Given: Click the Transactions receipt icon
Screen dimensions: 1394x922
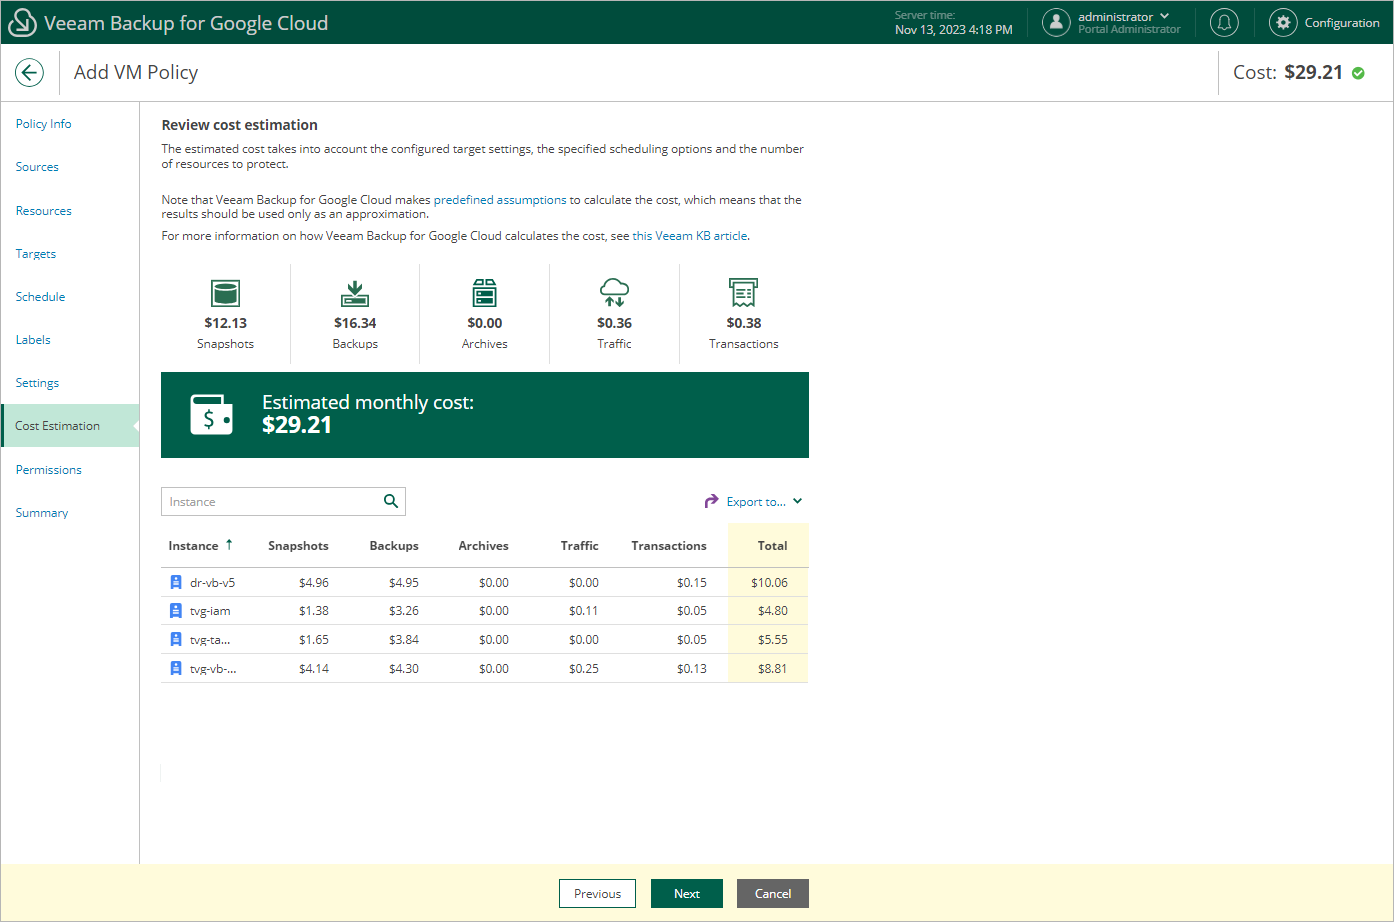Looking at the screenshot, I should tap(743, 293).
